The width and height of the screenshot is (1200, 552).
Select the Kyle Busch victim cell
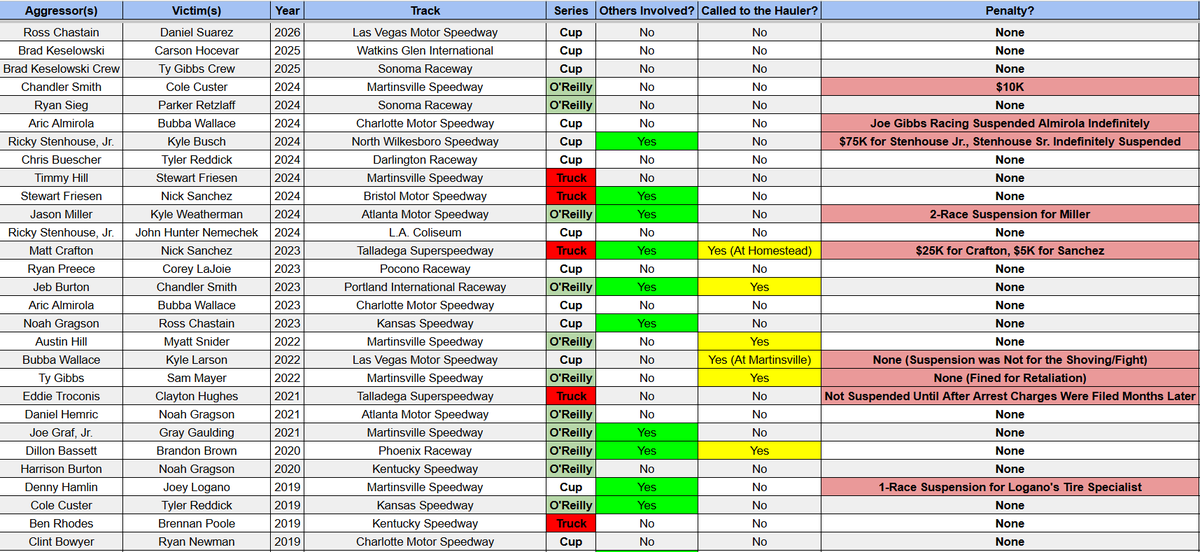(x=196, y=141)
